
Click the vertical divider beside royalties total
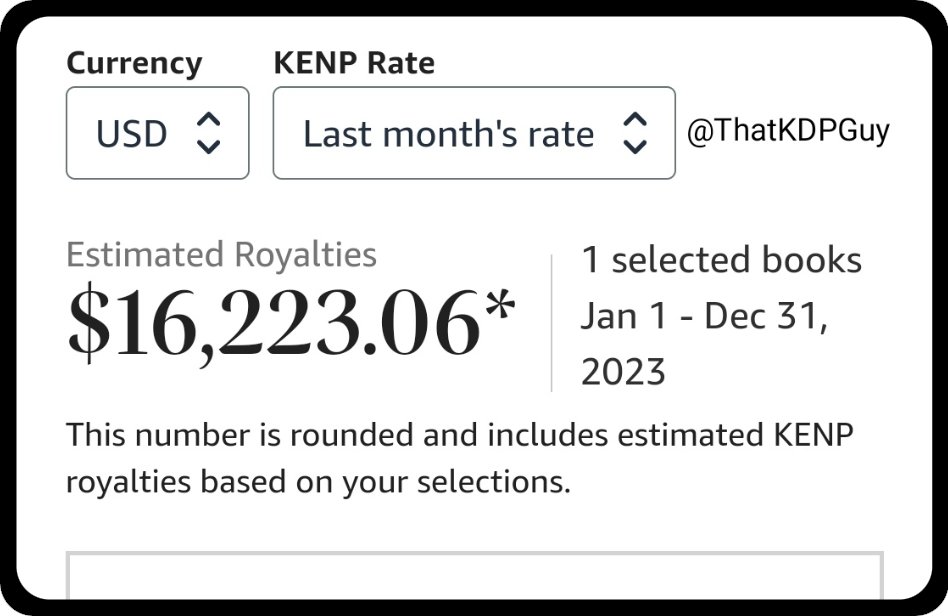pos(551,323)
